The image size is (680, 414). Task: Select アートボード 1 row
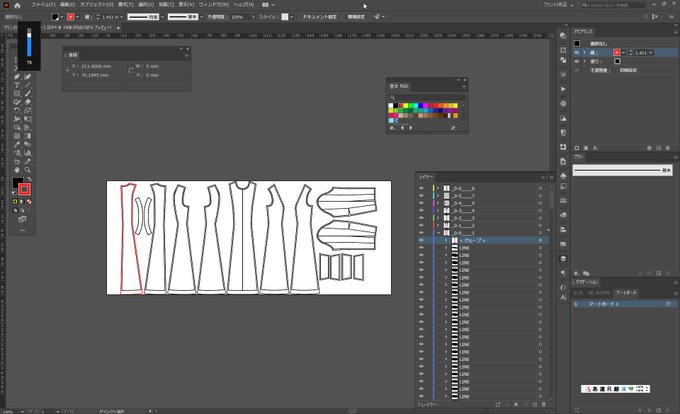624,304
